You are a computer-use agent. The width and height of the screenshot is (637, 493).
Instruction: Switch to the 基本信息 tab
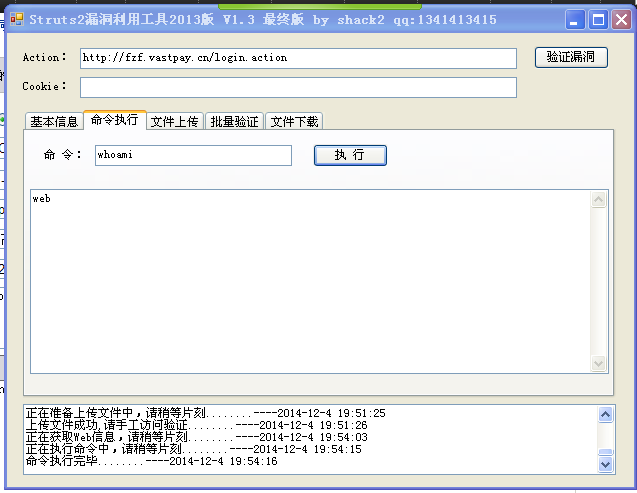54,121
